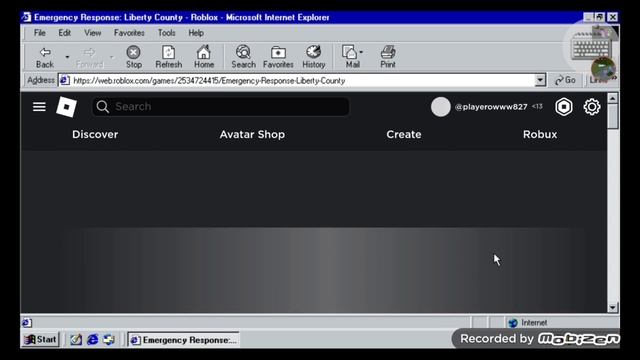Open the Favorites menu in menu bar
Screen dimensions: 640x360
point(129,33)
